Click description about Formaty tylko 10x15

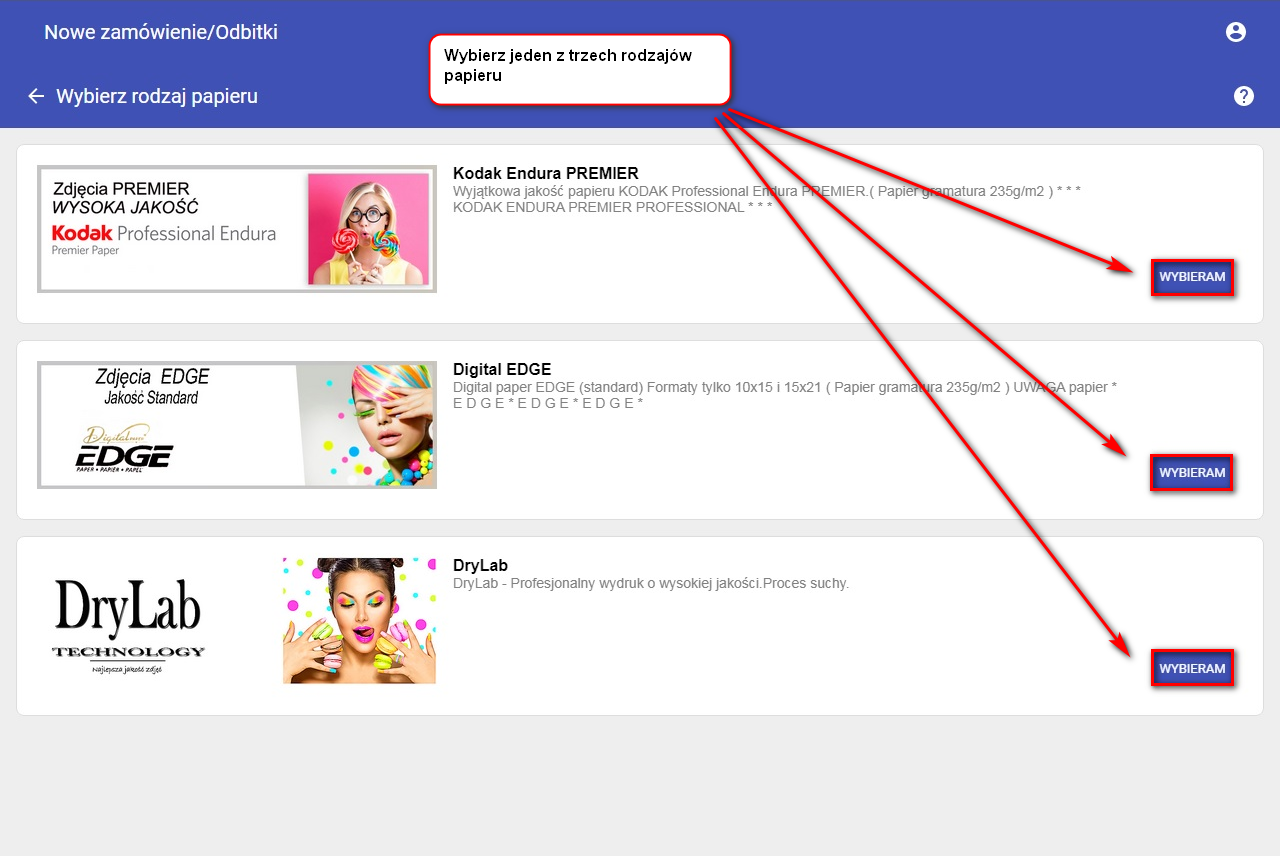[x=785, y=395]
